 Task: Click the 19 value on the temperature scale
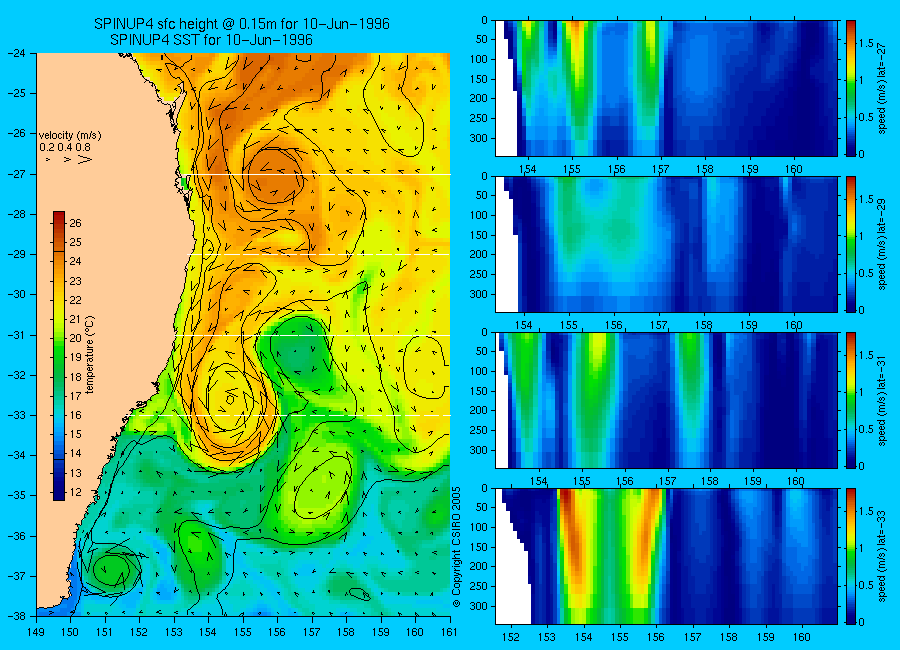coord(75,357)
